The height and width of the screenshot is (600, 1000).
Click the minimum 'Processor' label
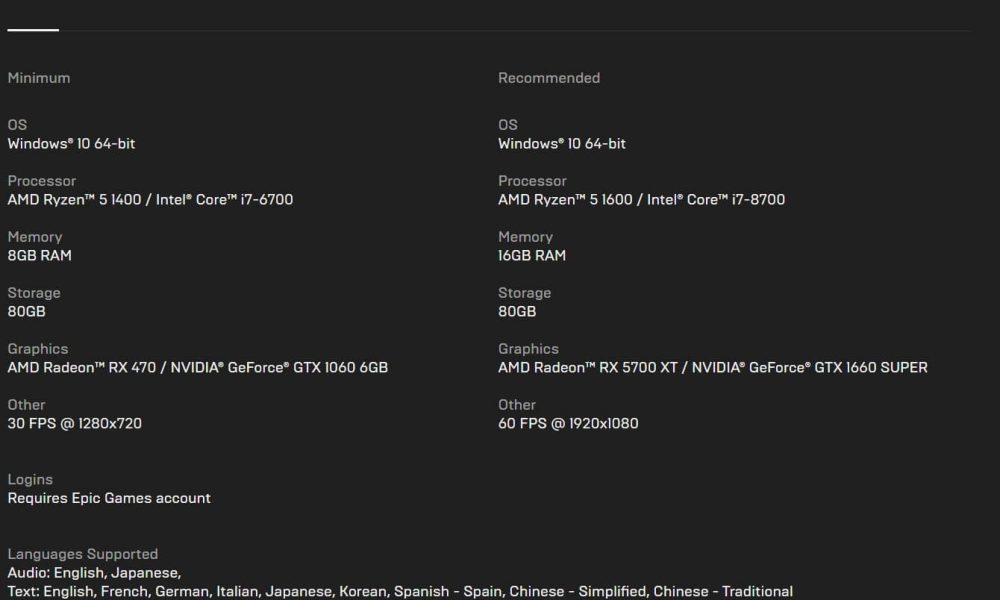coord(41,181)
